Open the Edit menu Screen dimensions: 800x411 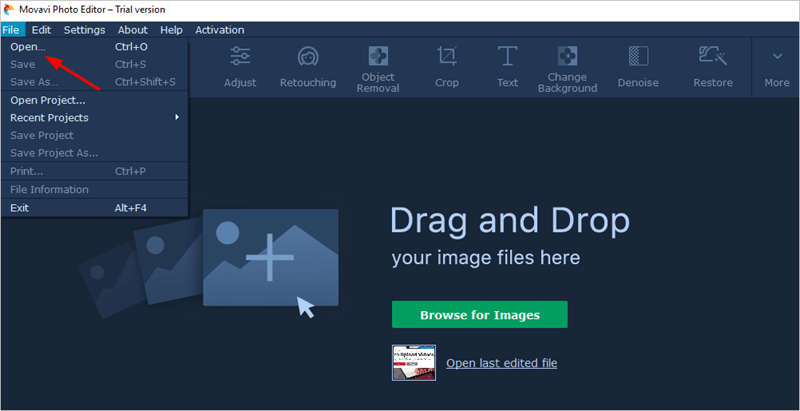click(x=41, y=30)
